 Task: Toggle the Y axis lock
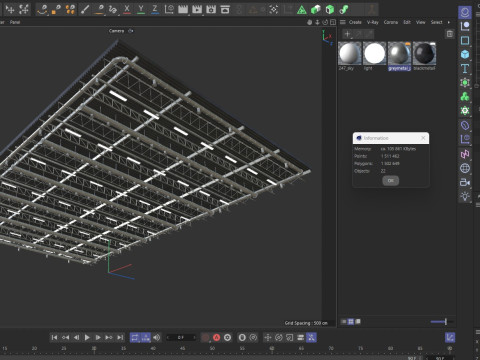tap(141, 9)
